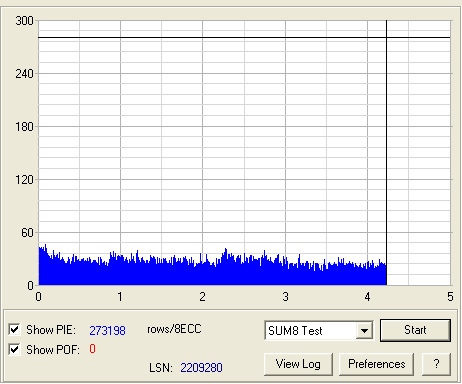Viewport: 462px width, 384px height.
Task: Open the SUM8 Test dropdown arrow
Action: [364, 331]
